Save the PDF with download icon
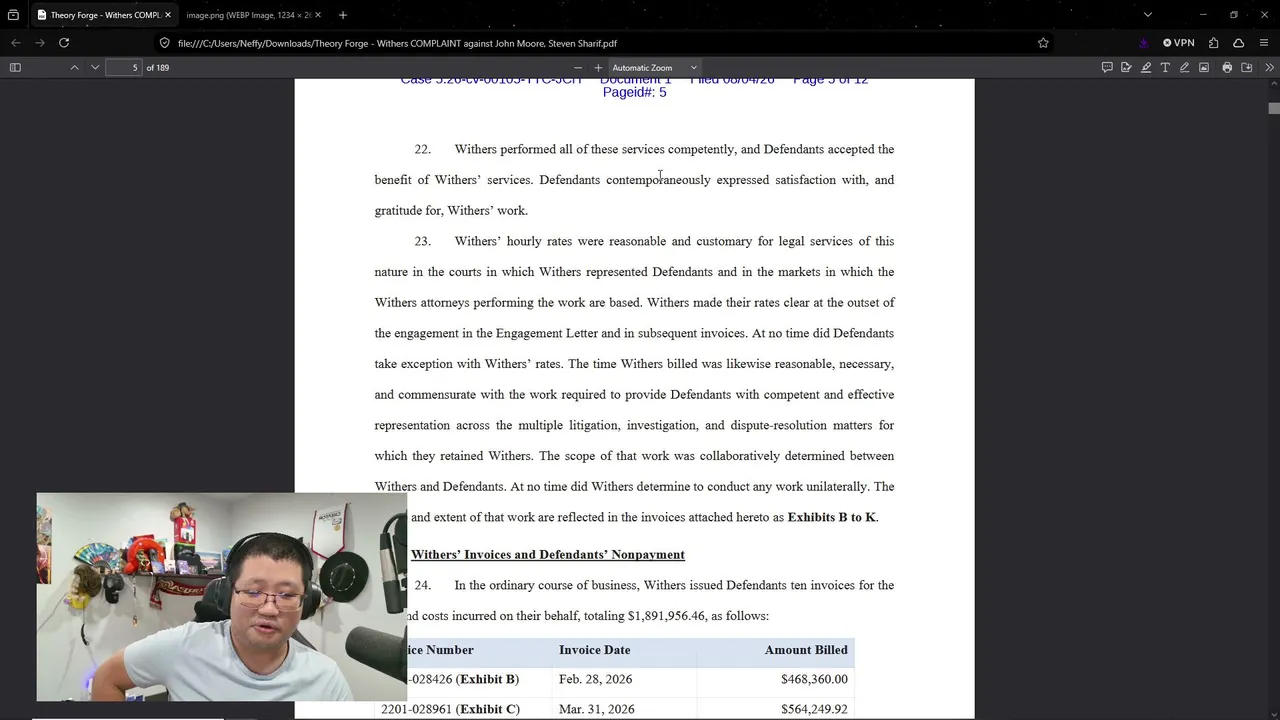1280x720 pixels. [x=1247, y=67]
